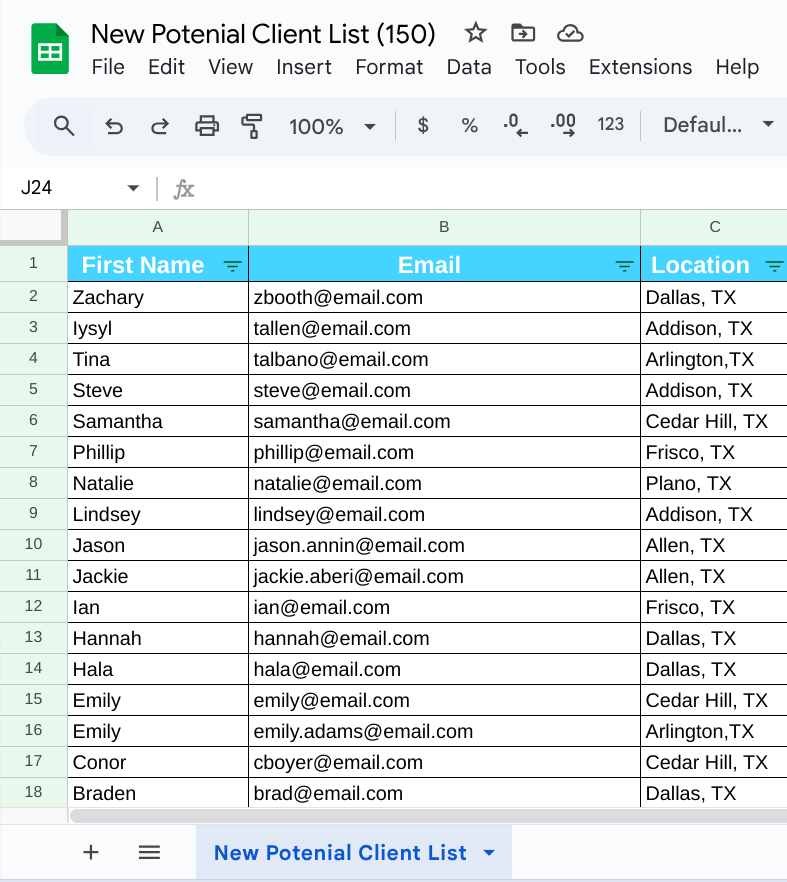Click the move to folder icon

click(x=522, y=33)
